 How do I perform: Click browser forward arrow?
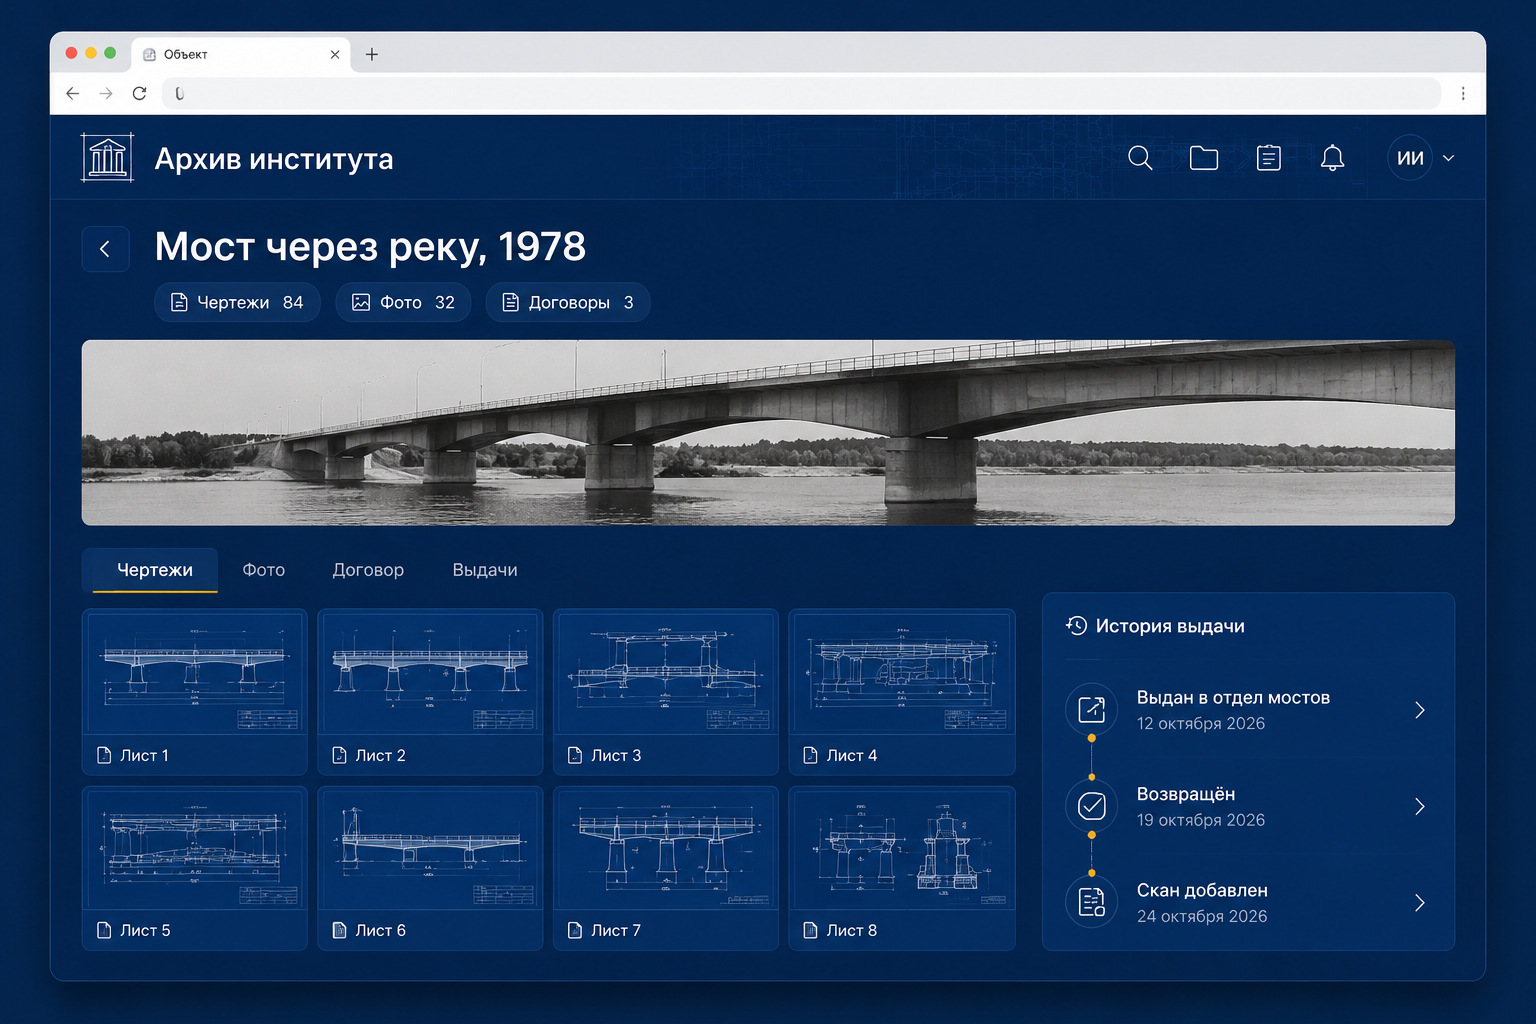106,93
